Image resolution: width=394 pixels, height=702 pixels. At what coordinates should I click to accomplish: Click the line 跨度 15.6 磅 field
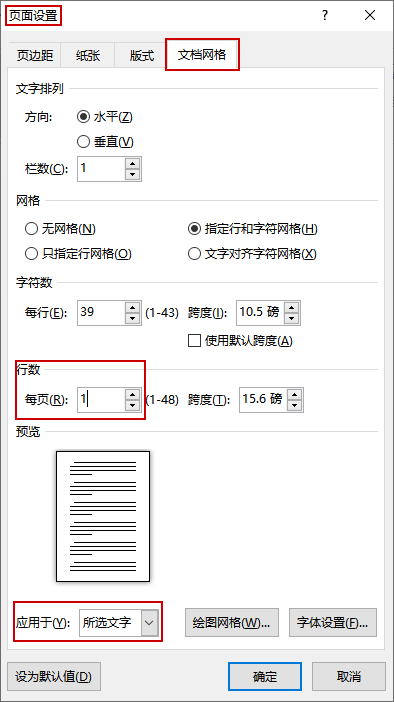(263, 399)
